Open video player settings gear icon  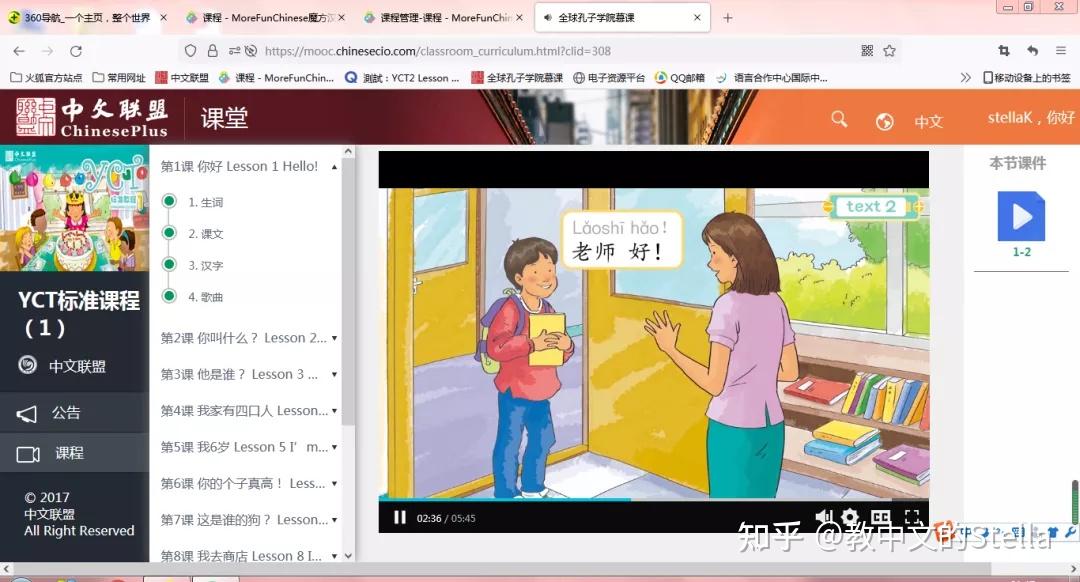852,518
